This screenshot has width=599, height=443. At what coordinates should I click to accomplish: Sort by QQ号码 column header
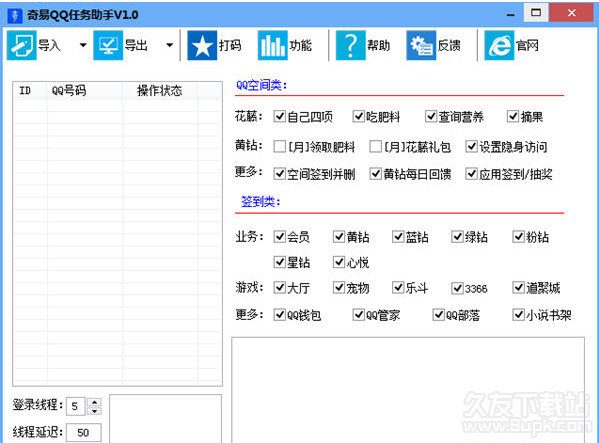tap(85, 91)
